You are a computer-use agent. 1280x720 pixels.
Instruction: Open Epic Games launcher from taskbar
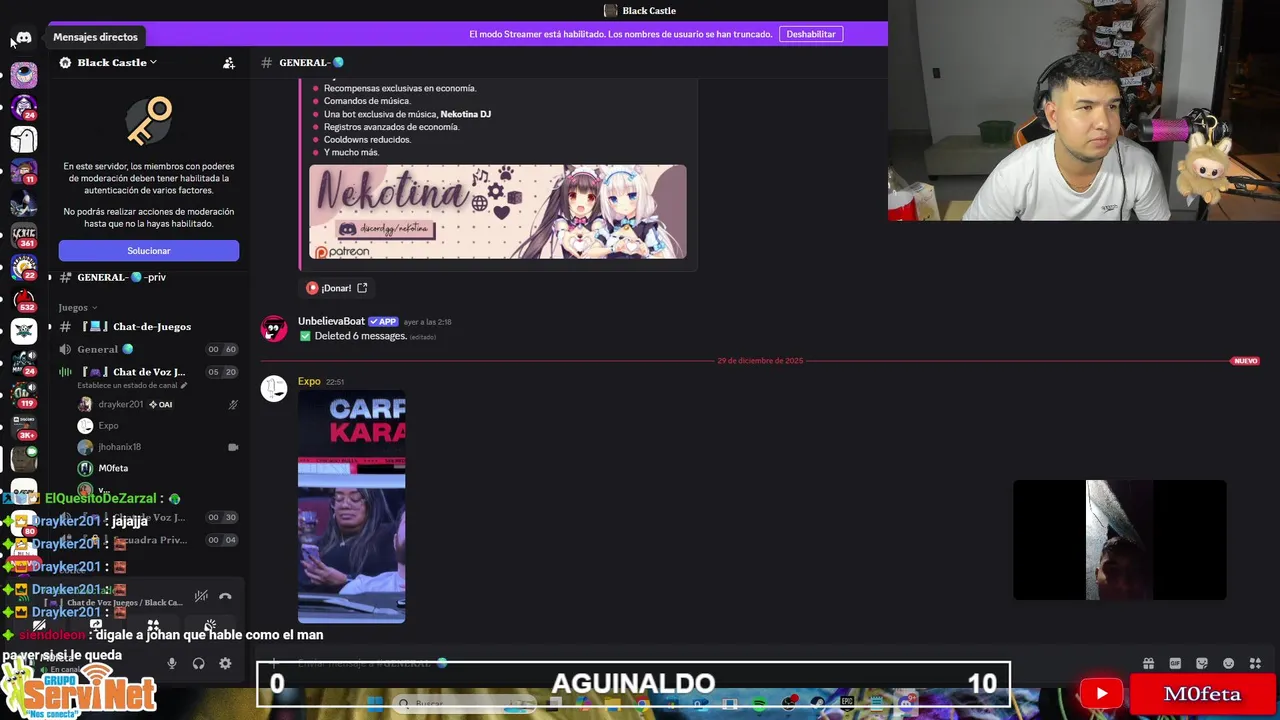(847, 704)
